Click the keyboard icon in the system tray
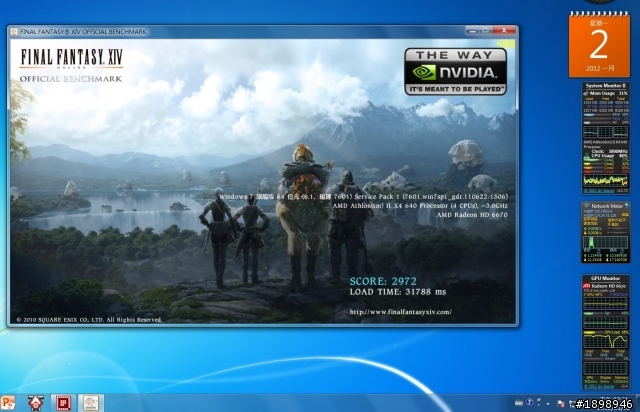640x412 pixels. pos(519,403)
